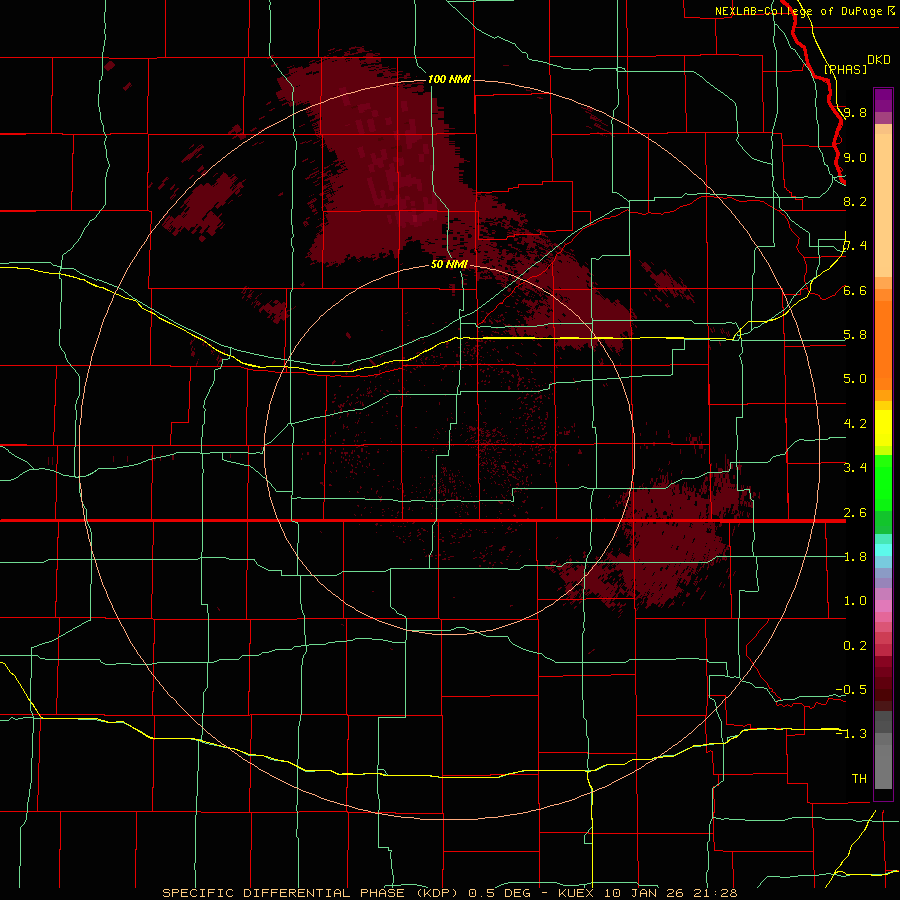This screenshot has width=900, height=900.
Task: Click the 5.8 color scale value
Action: pyautogui.click(x=855, y=335)
